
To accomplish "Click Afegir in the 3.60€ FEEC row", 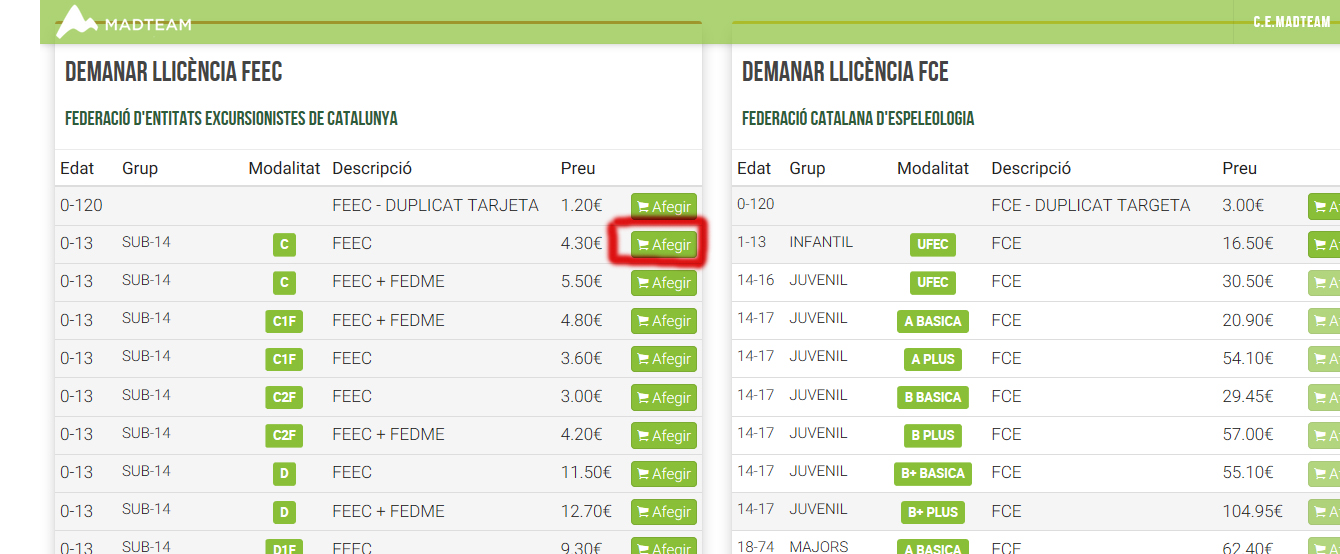I will point(664,359).
